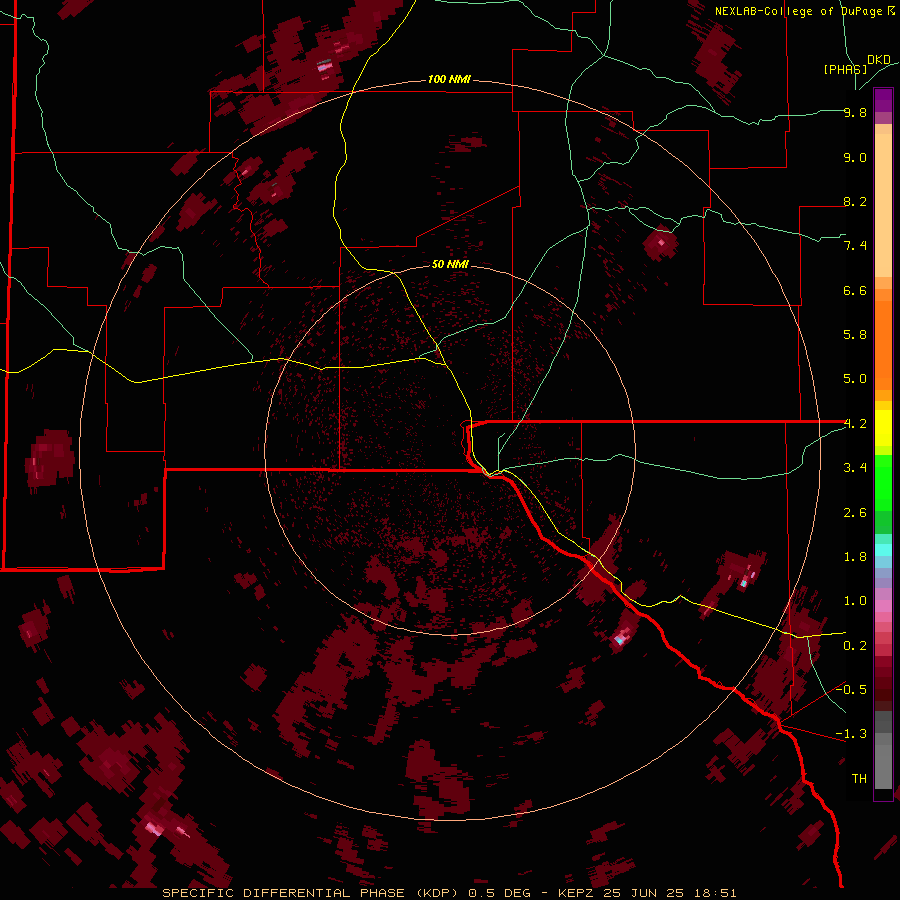Click the 1.0 value on the color scale
This screenshot has width=900, height=900.
click(x=855, y=601)
